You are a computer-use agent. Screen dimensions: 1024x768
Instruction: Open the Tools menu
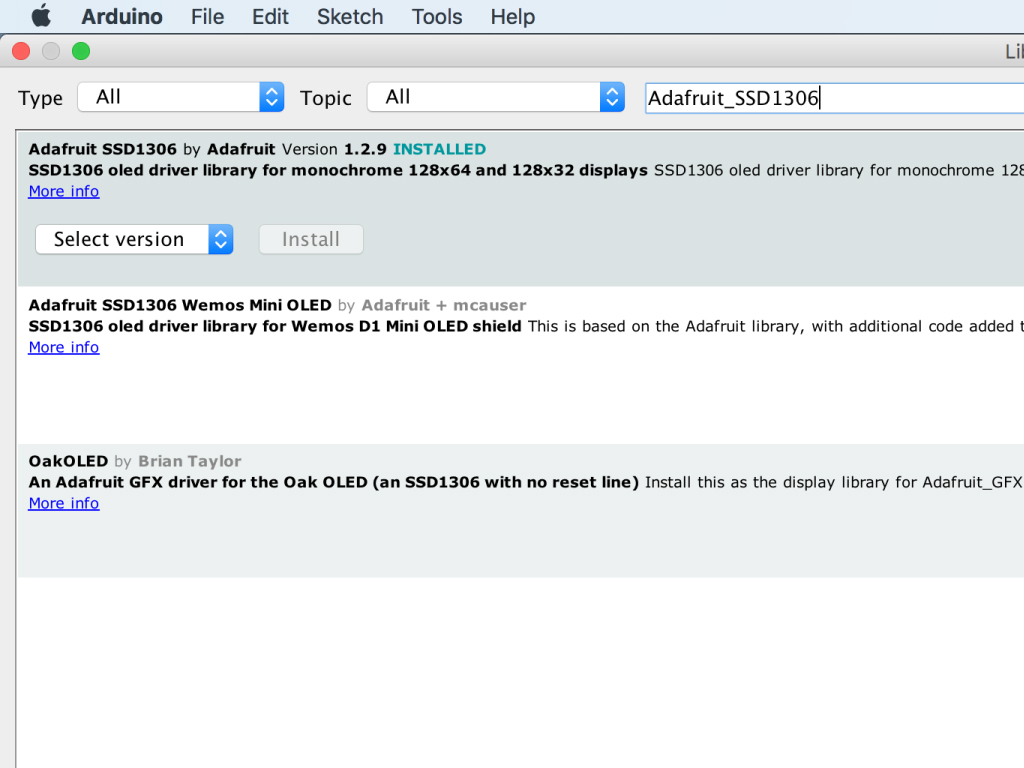pyautogui.click(x=437, y=16)
